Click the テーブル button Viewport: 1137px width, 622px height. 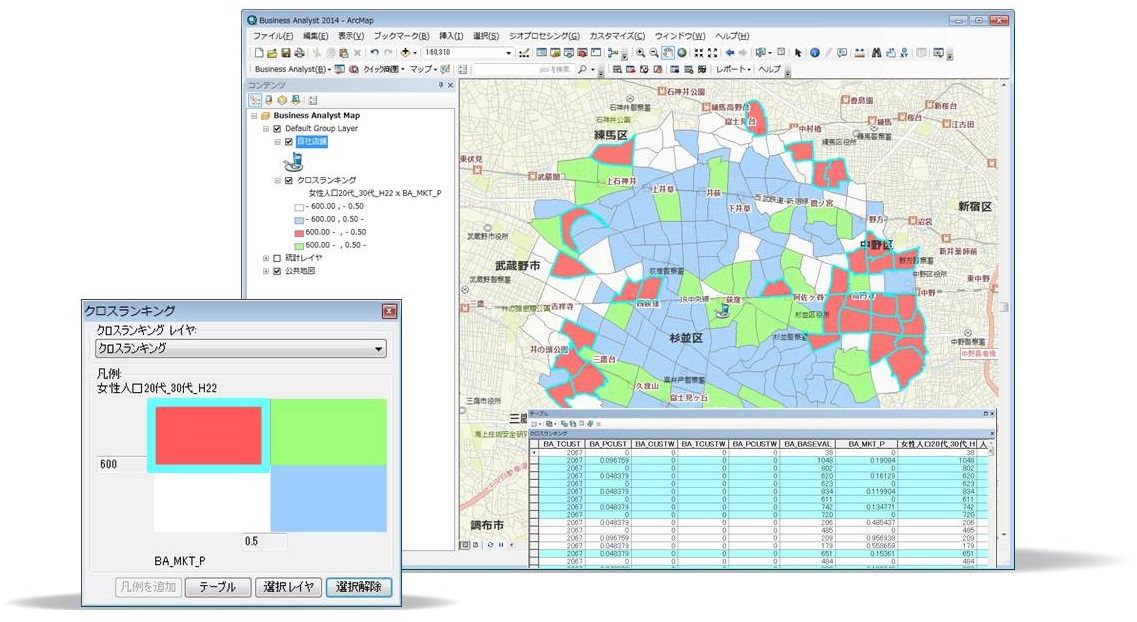click(x=218, y=587)
